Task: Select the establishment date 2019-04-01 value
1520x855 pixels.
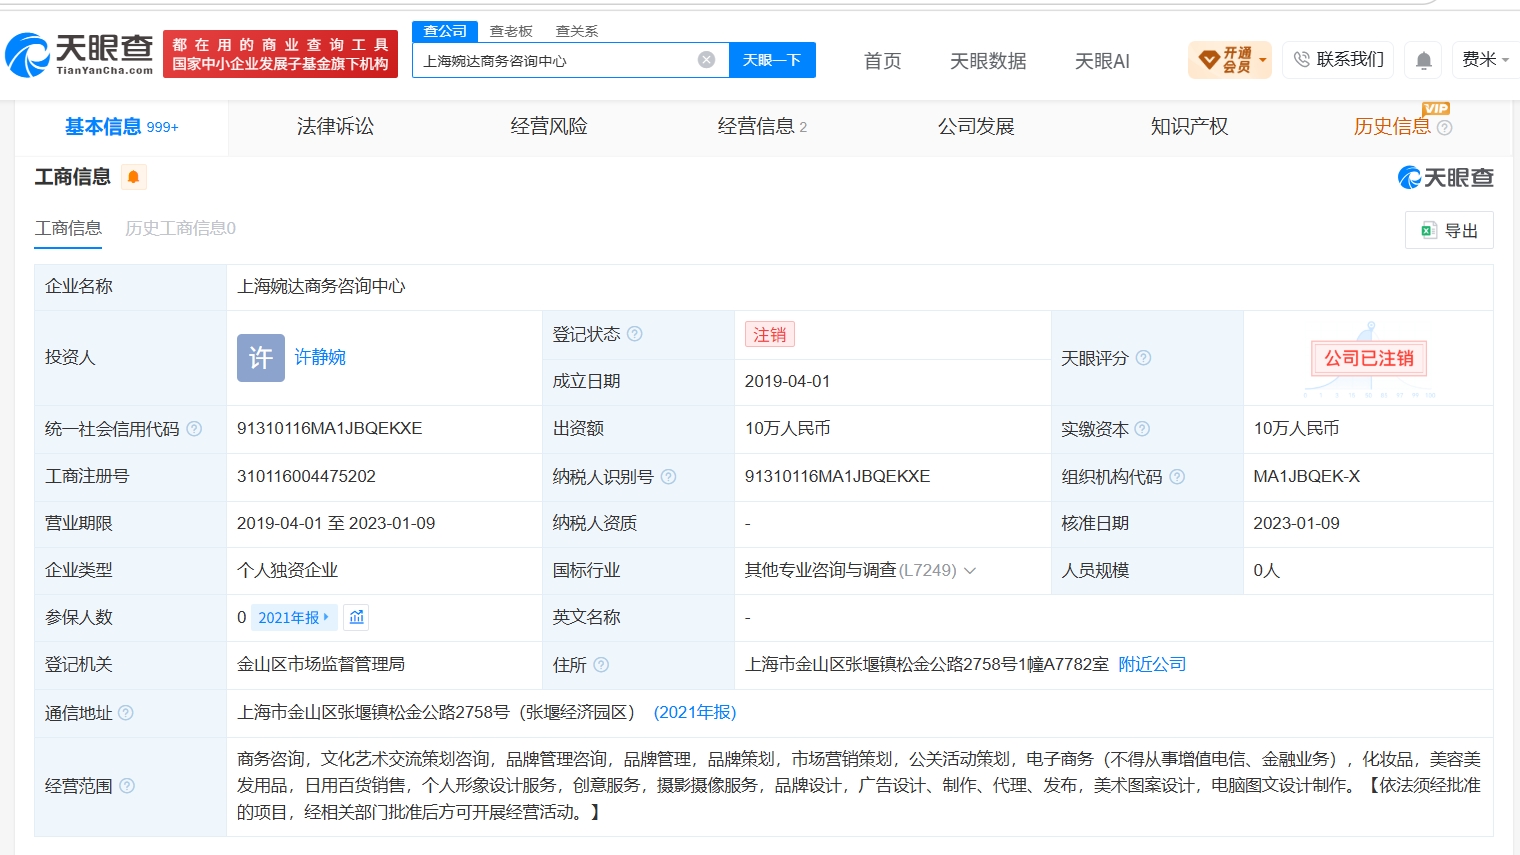Action: pyautogui.click(x=787, y=382)
